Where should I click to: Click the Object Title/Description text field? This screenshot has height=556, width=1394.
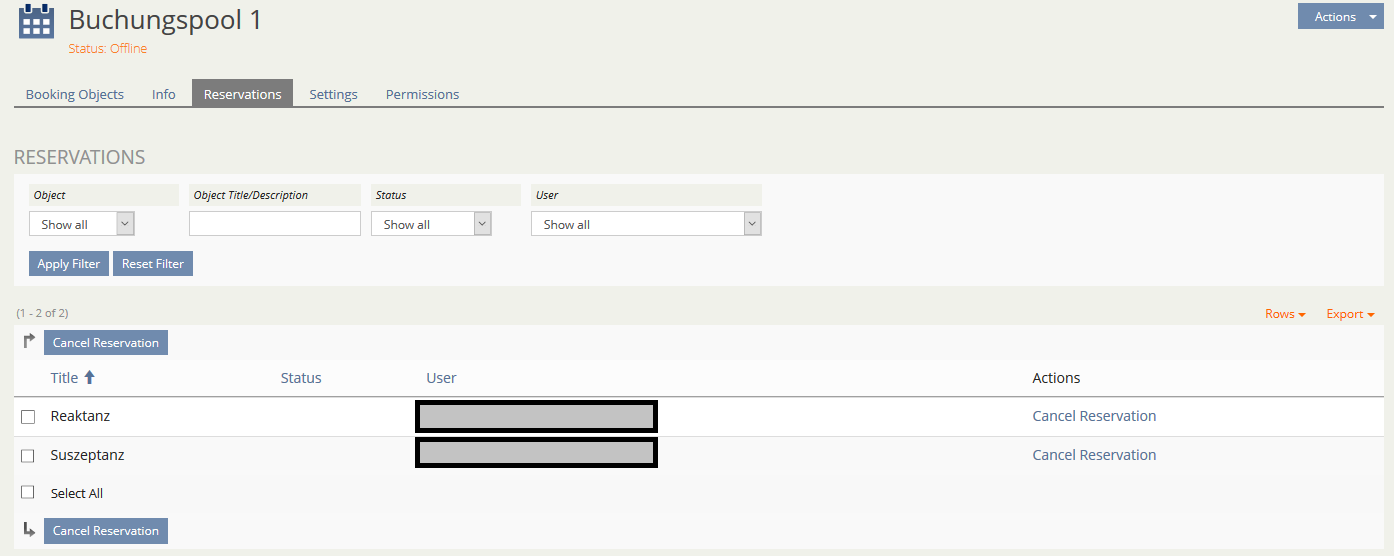[x=275, y=224]
